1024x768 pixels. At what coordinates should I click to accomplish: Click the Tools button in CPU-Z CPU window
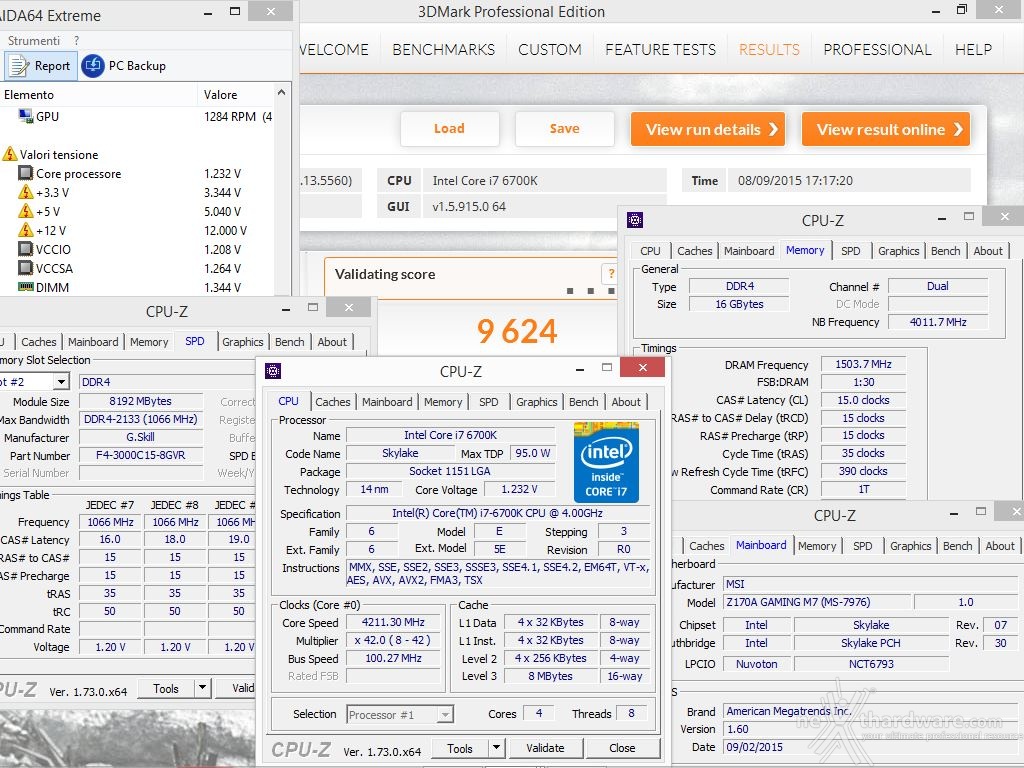click(x=460, y=748)
